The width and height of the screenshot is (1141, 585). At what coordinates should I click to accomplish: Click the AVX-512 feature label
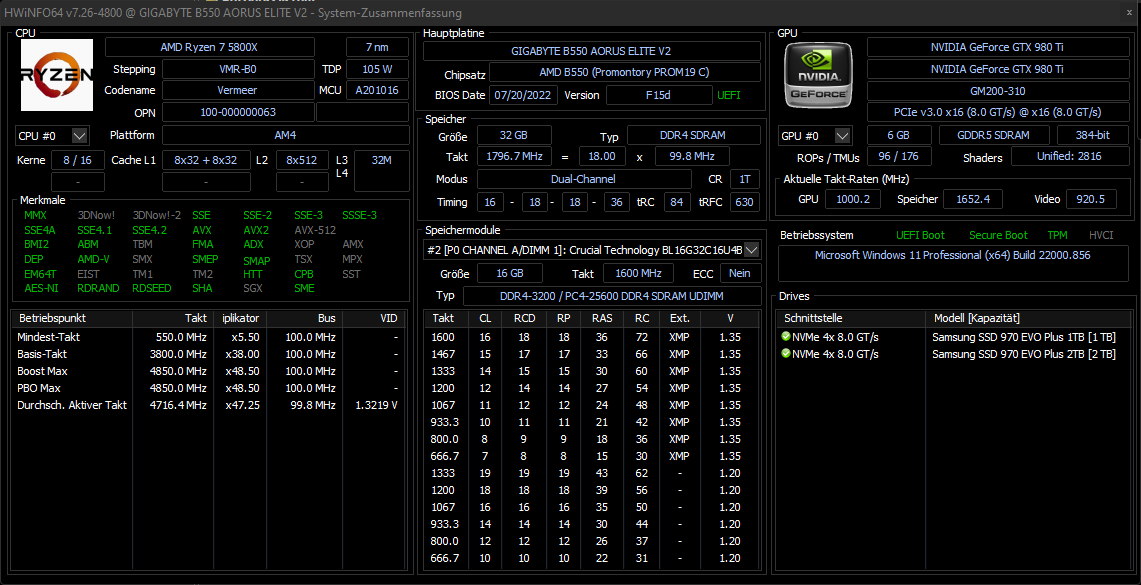pyautogui.click(x=314, y=230)
